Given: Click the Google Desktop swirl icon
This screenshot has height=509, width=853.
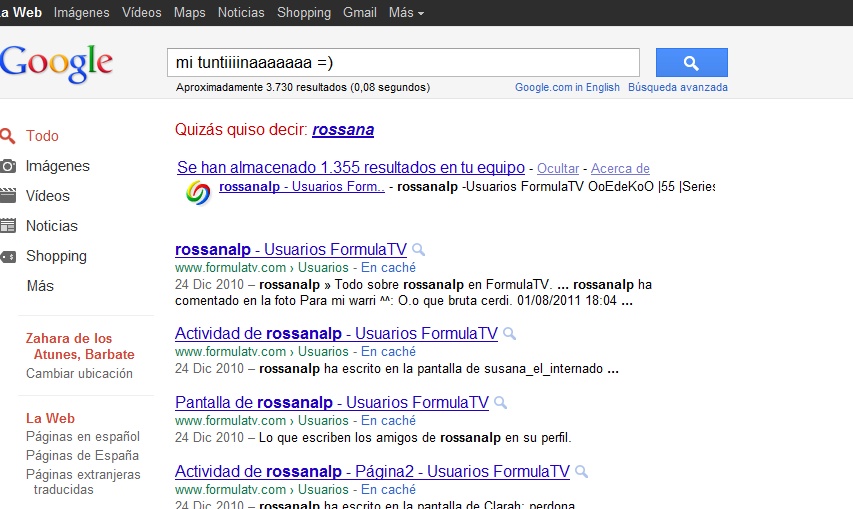Looking at the screenshot, I should 199,192.
